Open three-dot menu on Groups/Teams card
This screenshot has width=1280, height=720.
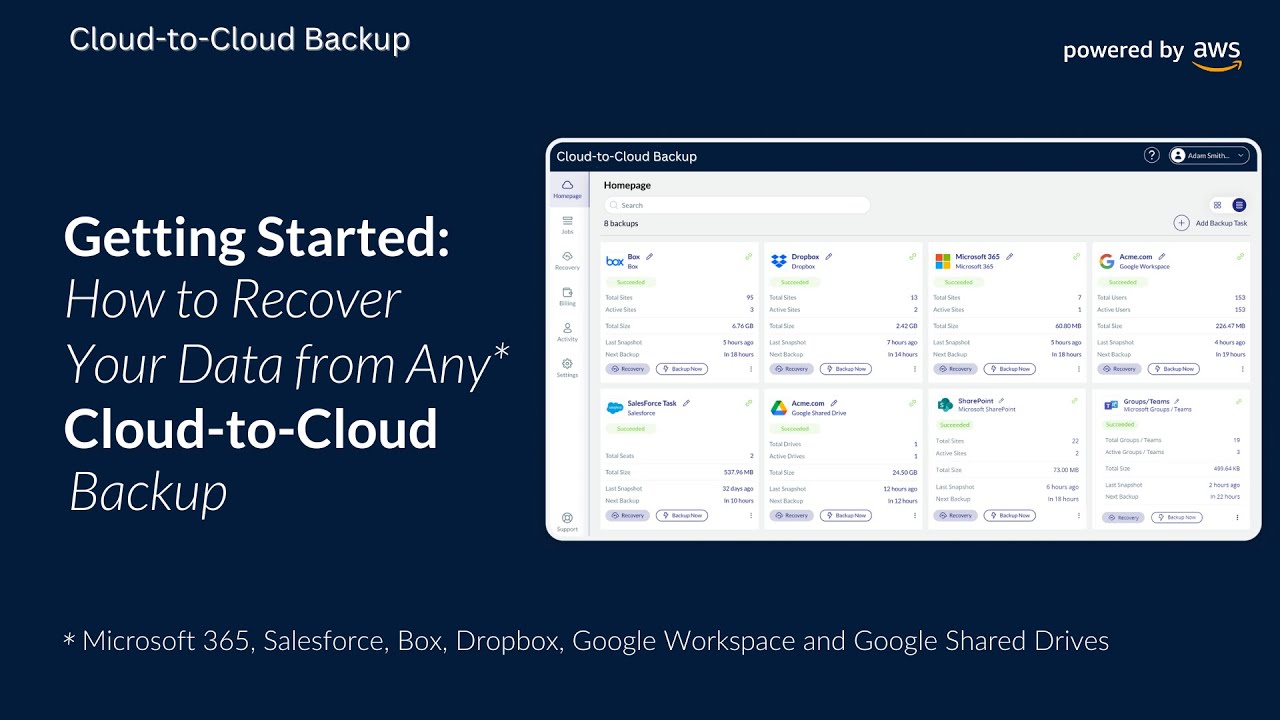pyautogui.click(x=1237, y=518)
